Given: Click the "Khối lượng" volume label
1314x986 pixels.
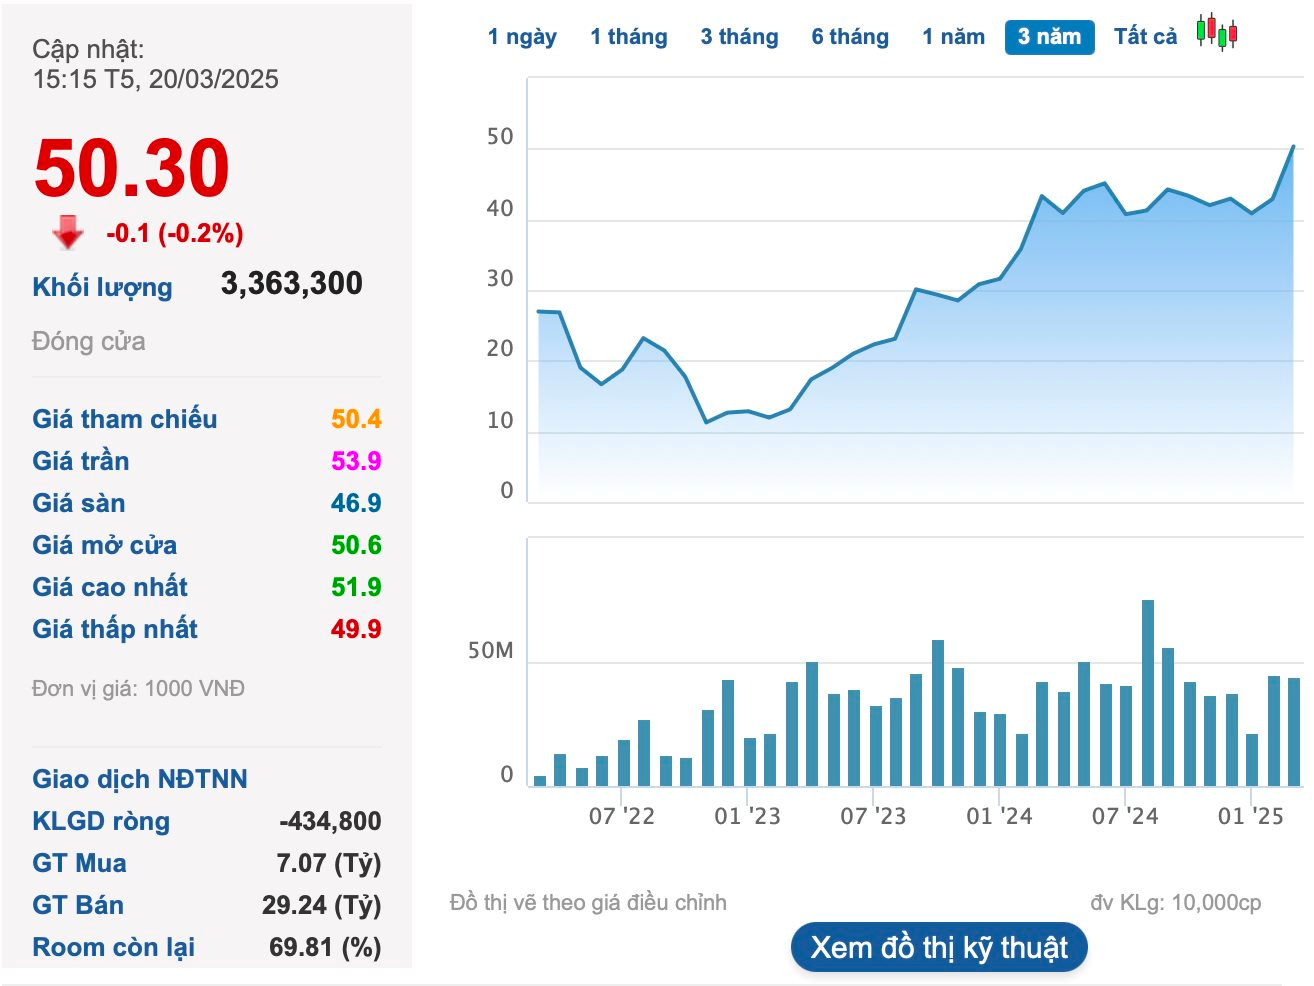Looking at the screenshot, I should pos(102,287).
